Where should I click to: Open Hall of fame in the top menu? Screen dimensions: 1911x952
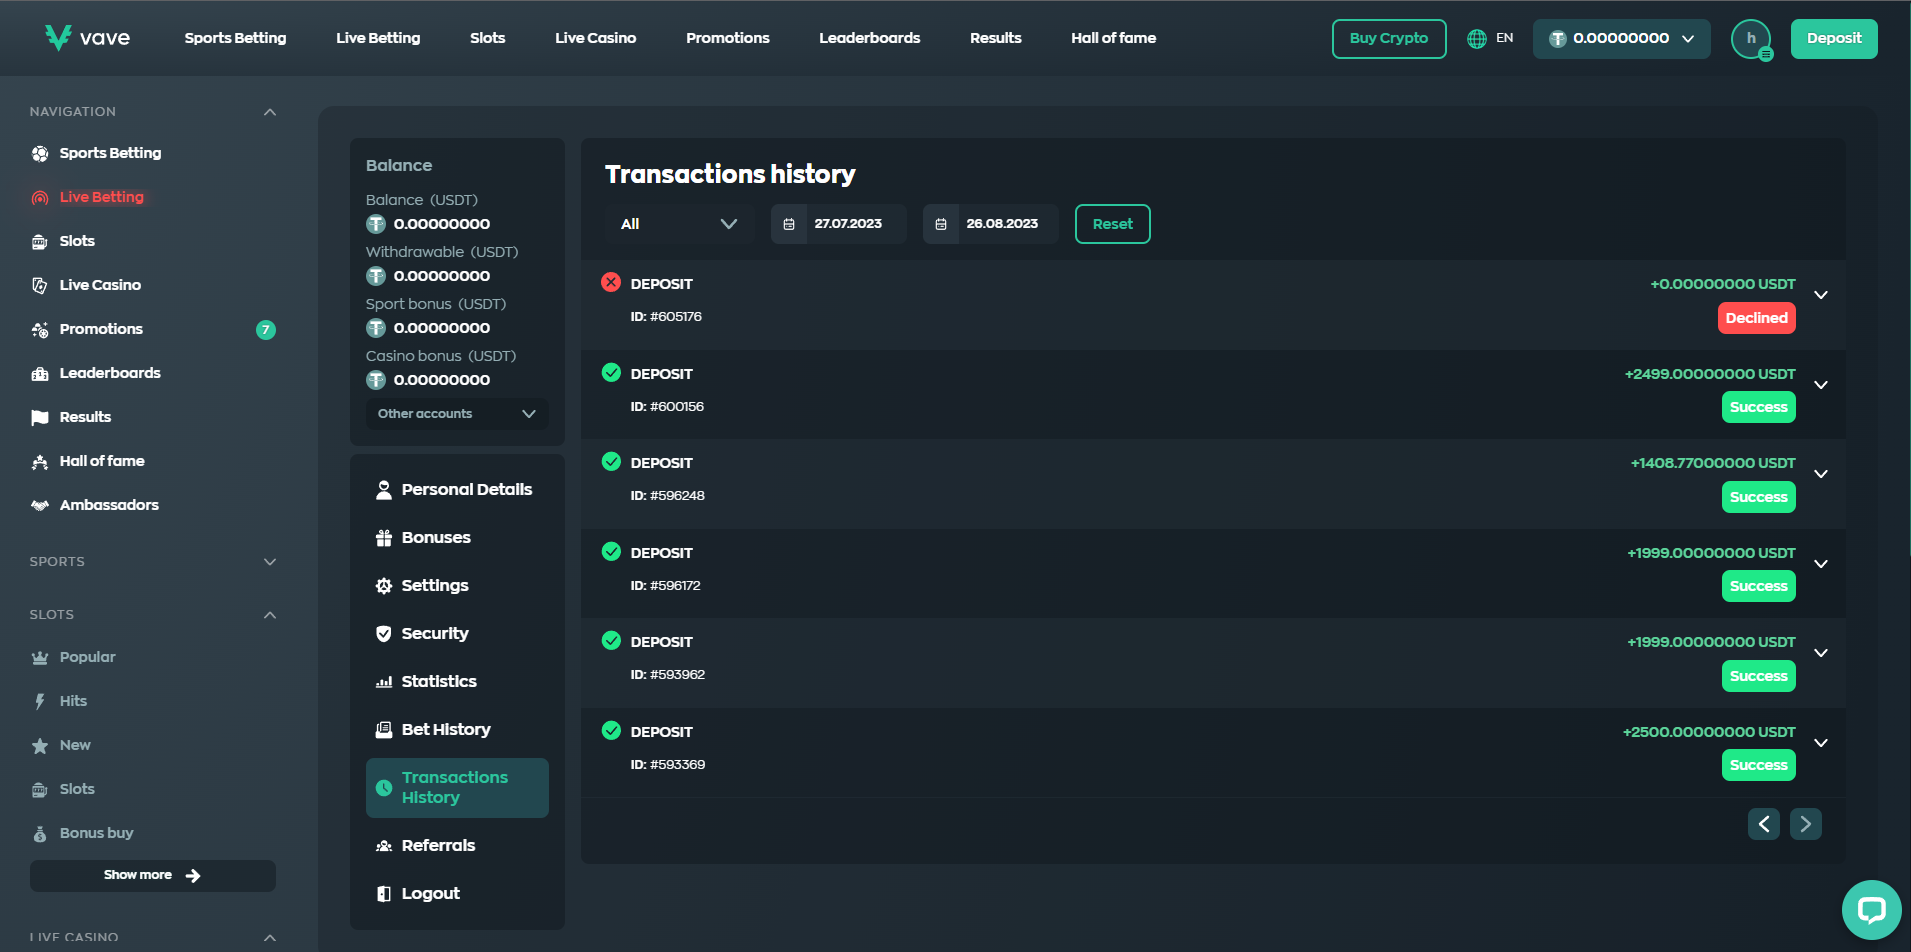[1113, 38]
